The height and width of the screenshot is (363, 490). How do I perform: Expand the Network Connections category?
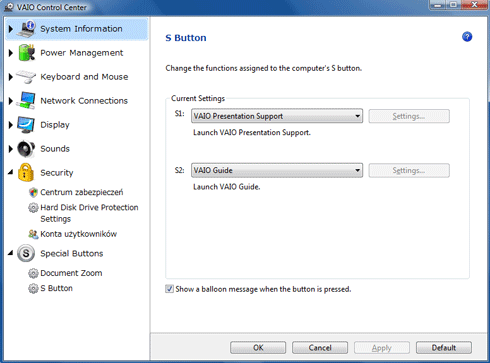tap(11, 101)
